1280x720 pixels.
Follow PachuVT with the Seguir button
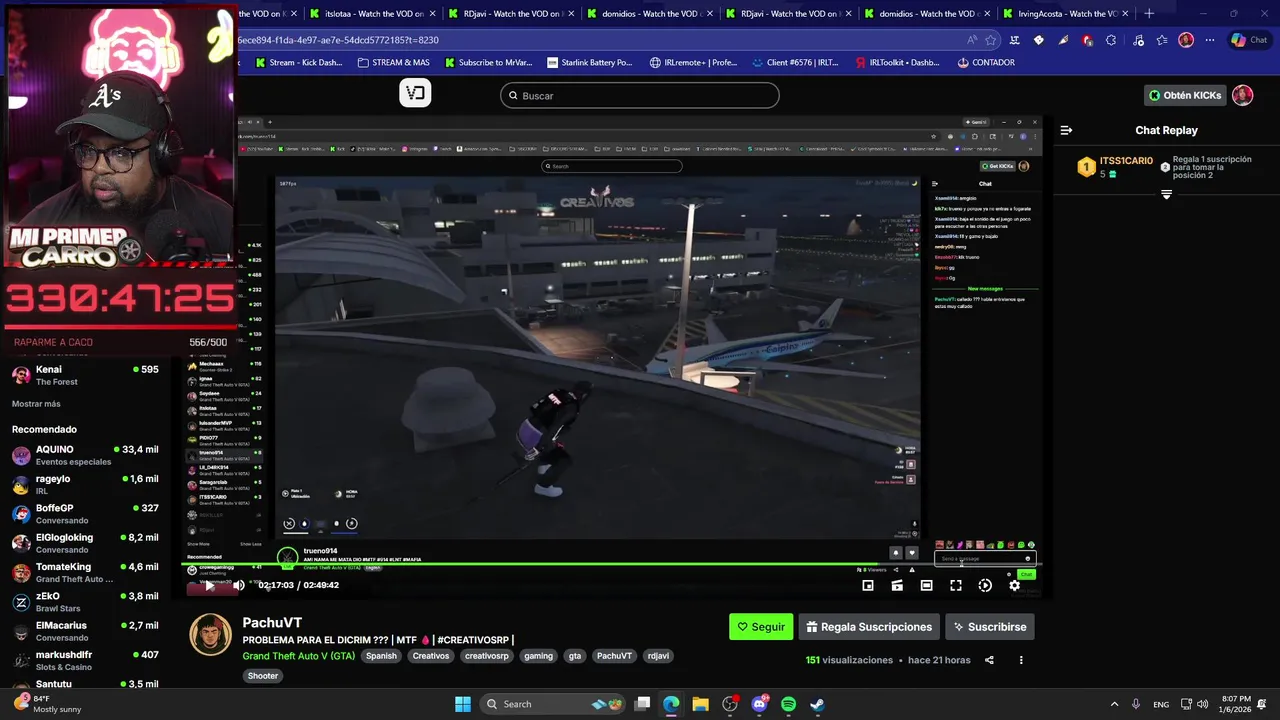[x=761, y=627]
